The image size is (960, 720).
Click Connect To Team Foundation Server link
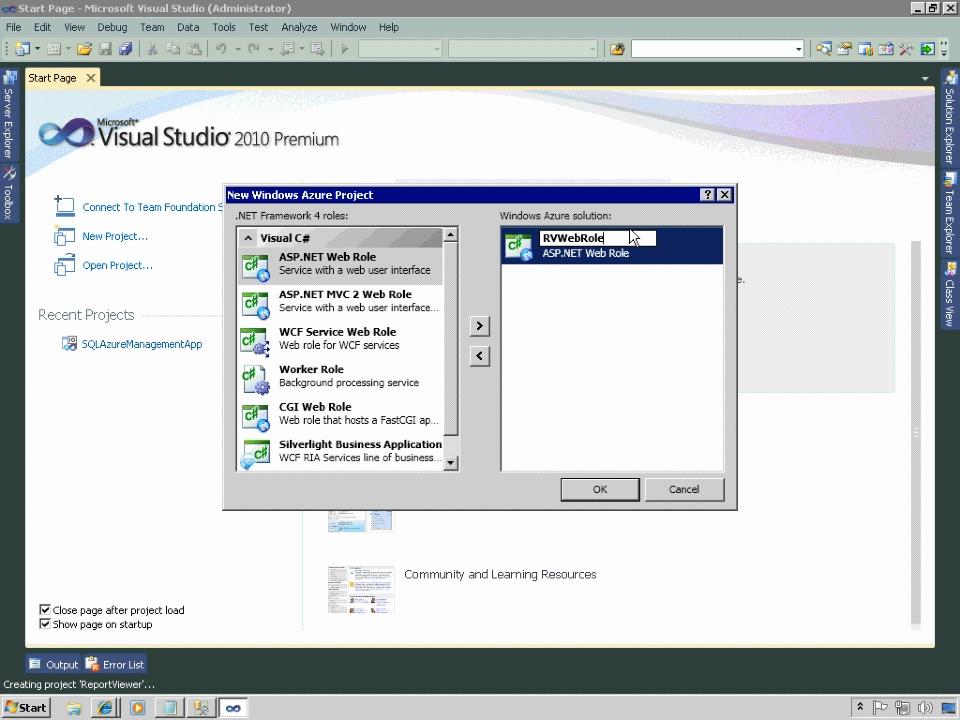pyautogui.click(x=152, y=207)
